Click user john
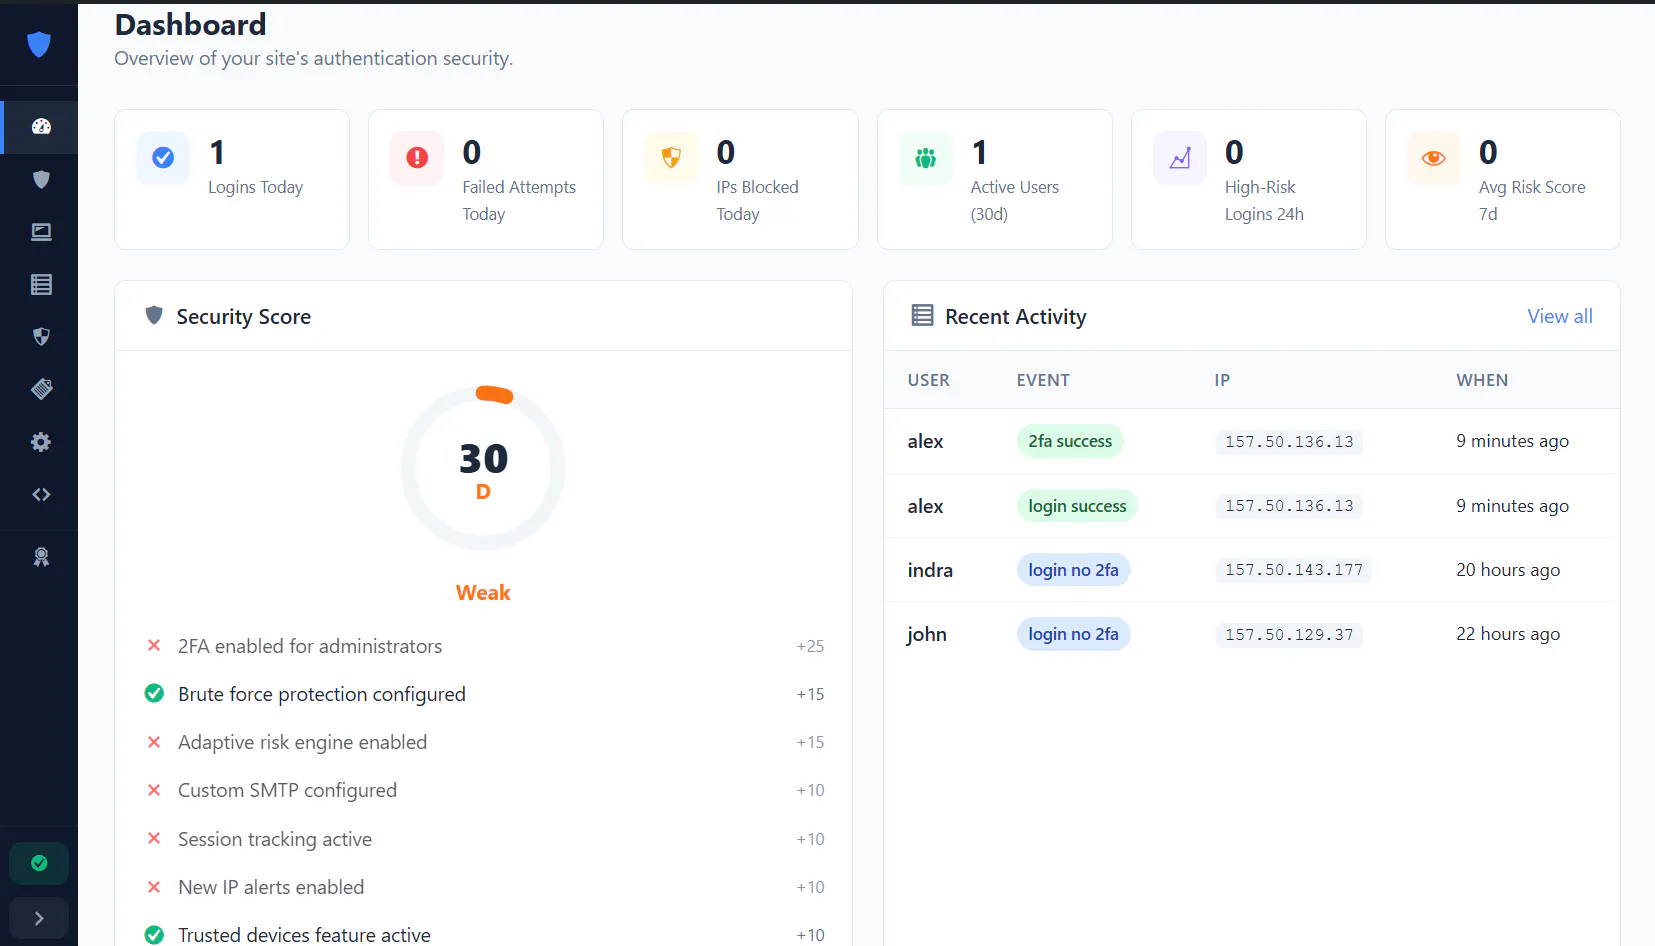The width and height of the screenshot is (1655, 946). pyautogui.click(x=926, y=634)
